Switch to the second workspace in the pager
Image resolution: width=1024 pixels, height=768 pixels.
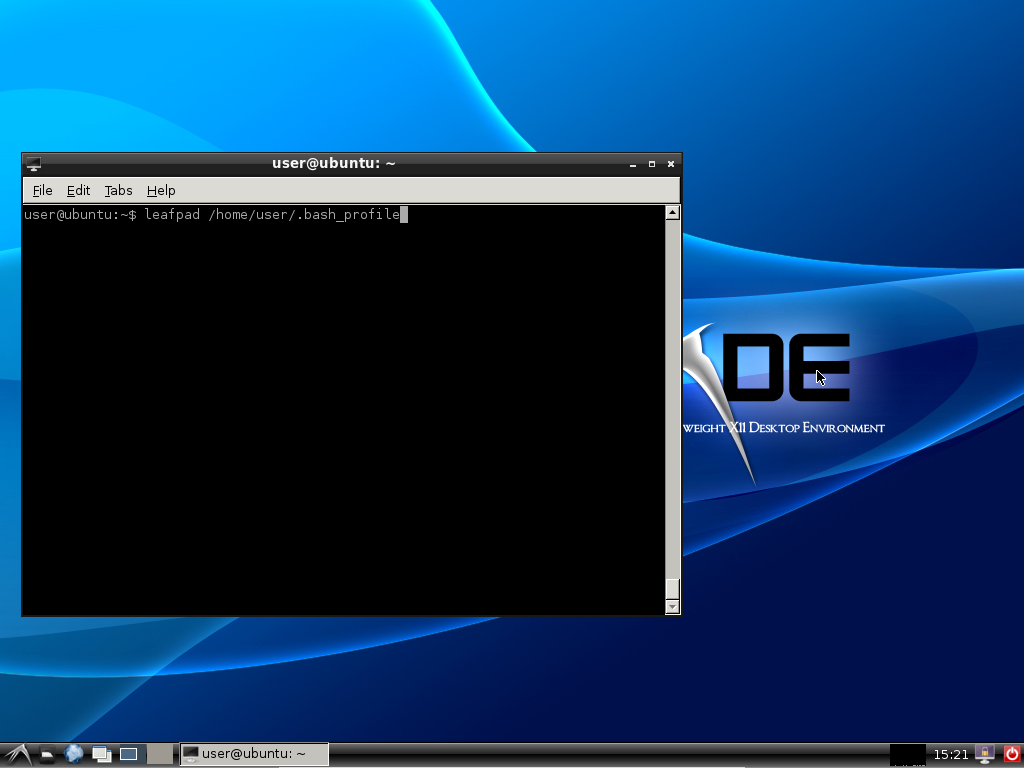(x=160, y=754)
